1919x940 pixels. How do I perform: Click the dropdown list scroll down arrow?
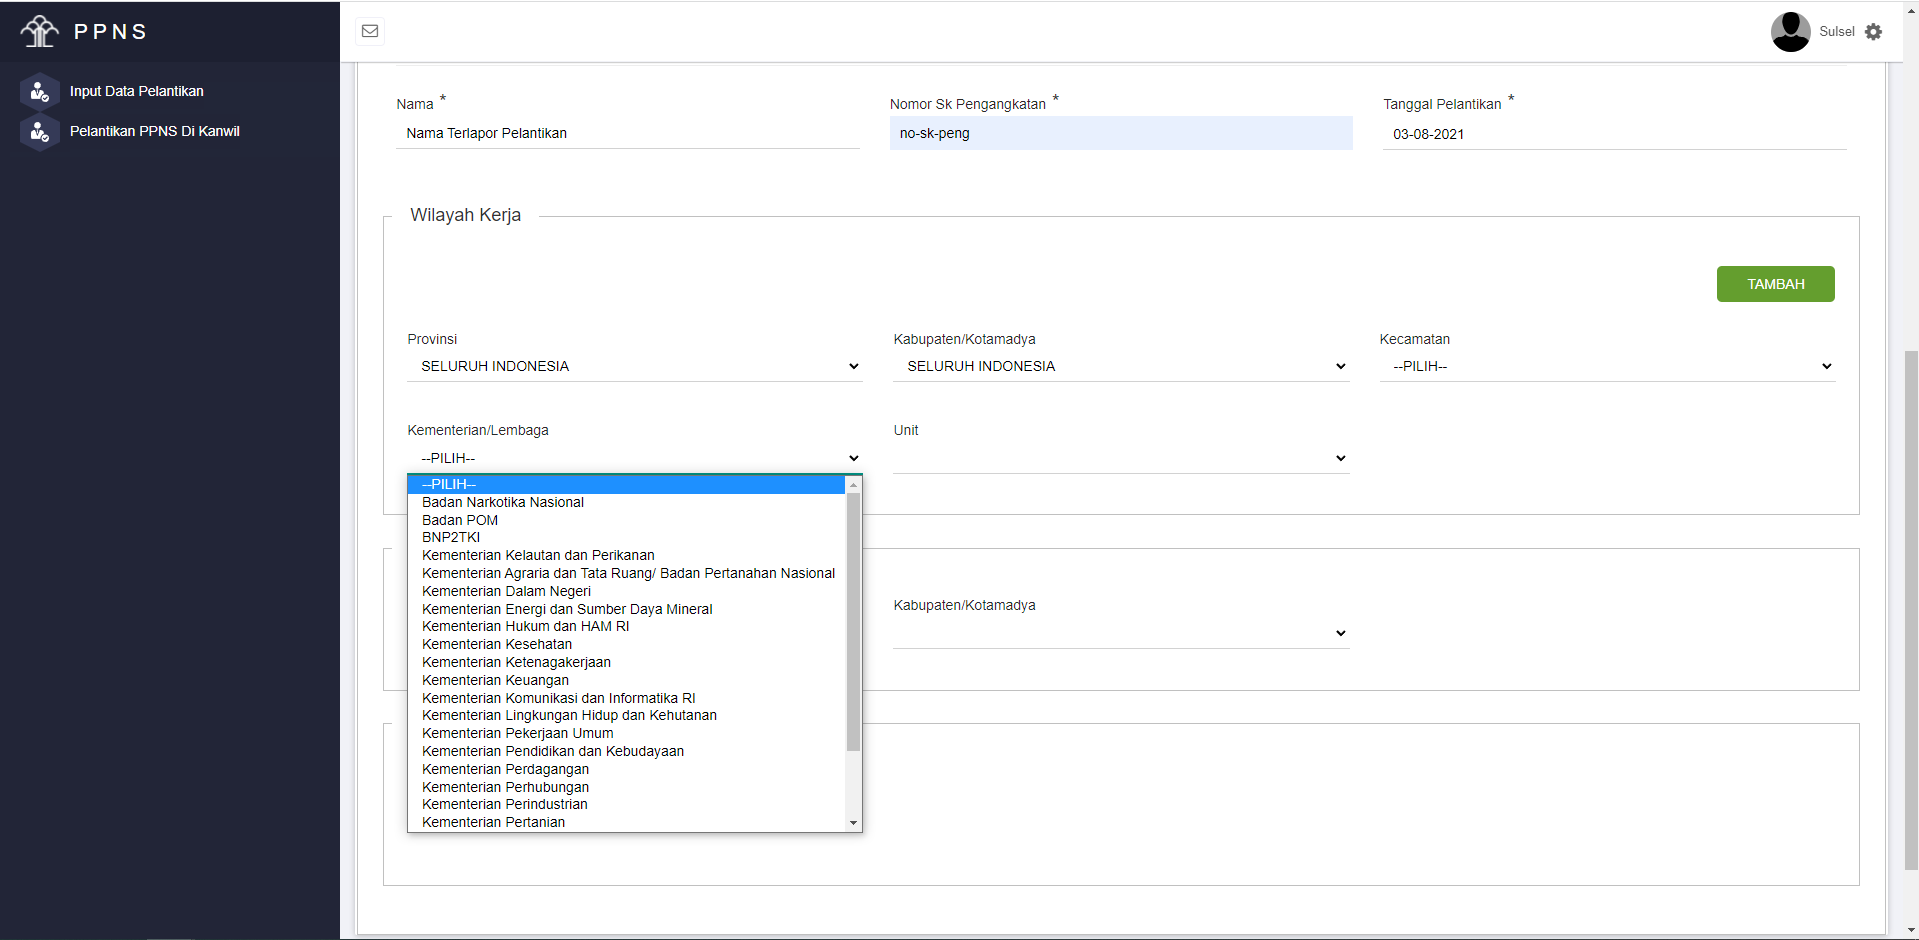click(853, 823)
